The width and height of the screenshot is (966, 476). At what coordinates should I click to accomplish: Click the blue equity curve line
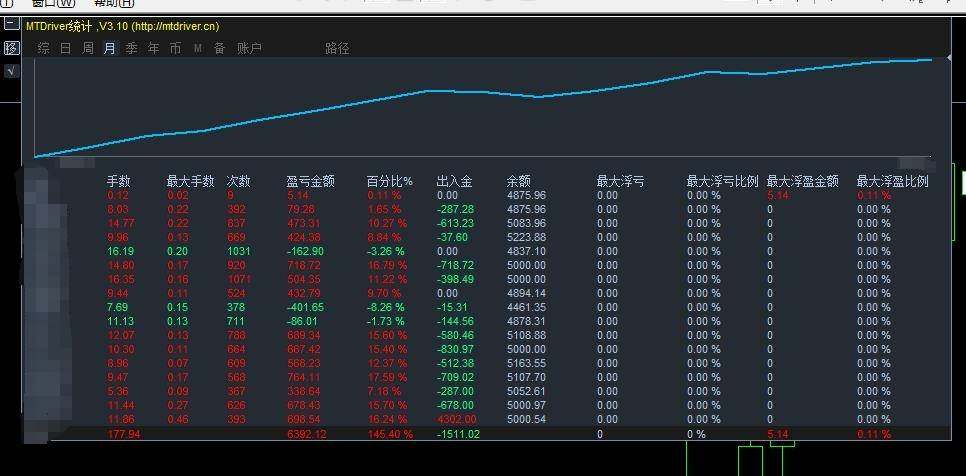[300, 112]
